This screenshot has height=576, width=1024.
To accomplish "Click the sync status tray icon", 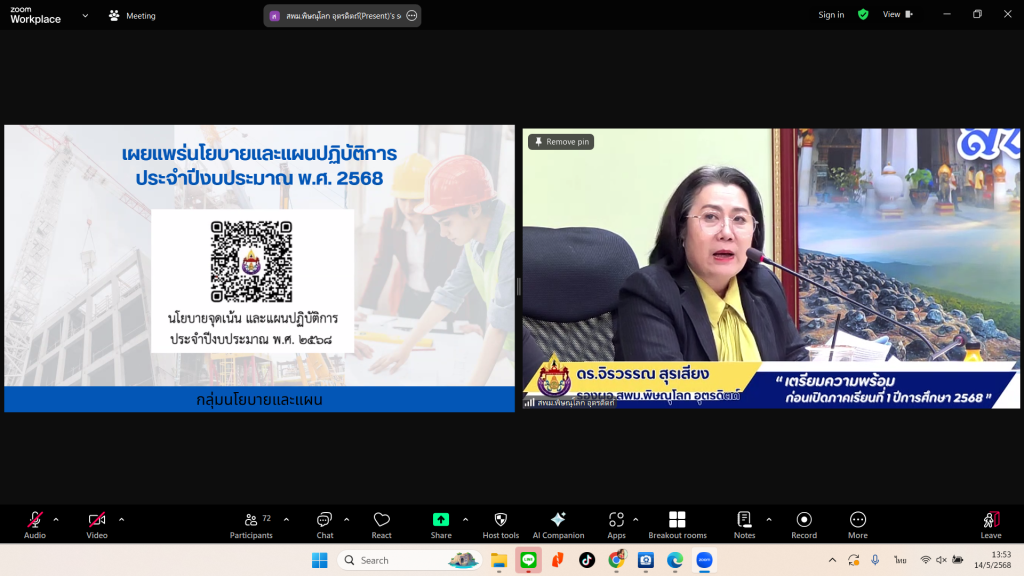I will click(854, 560).
